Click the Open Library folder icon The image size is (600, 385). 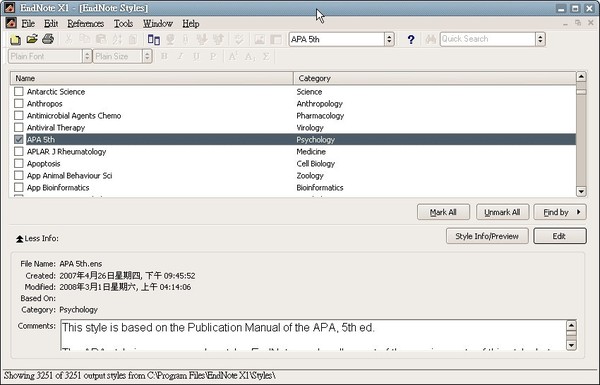tap(32, 39)
